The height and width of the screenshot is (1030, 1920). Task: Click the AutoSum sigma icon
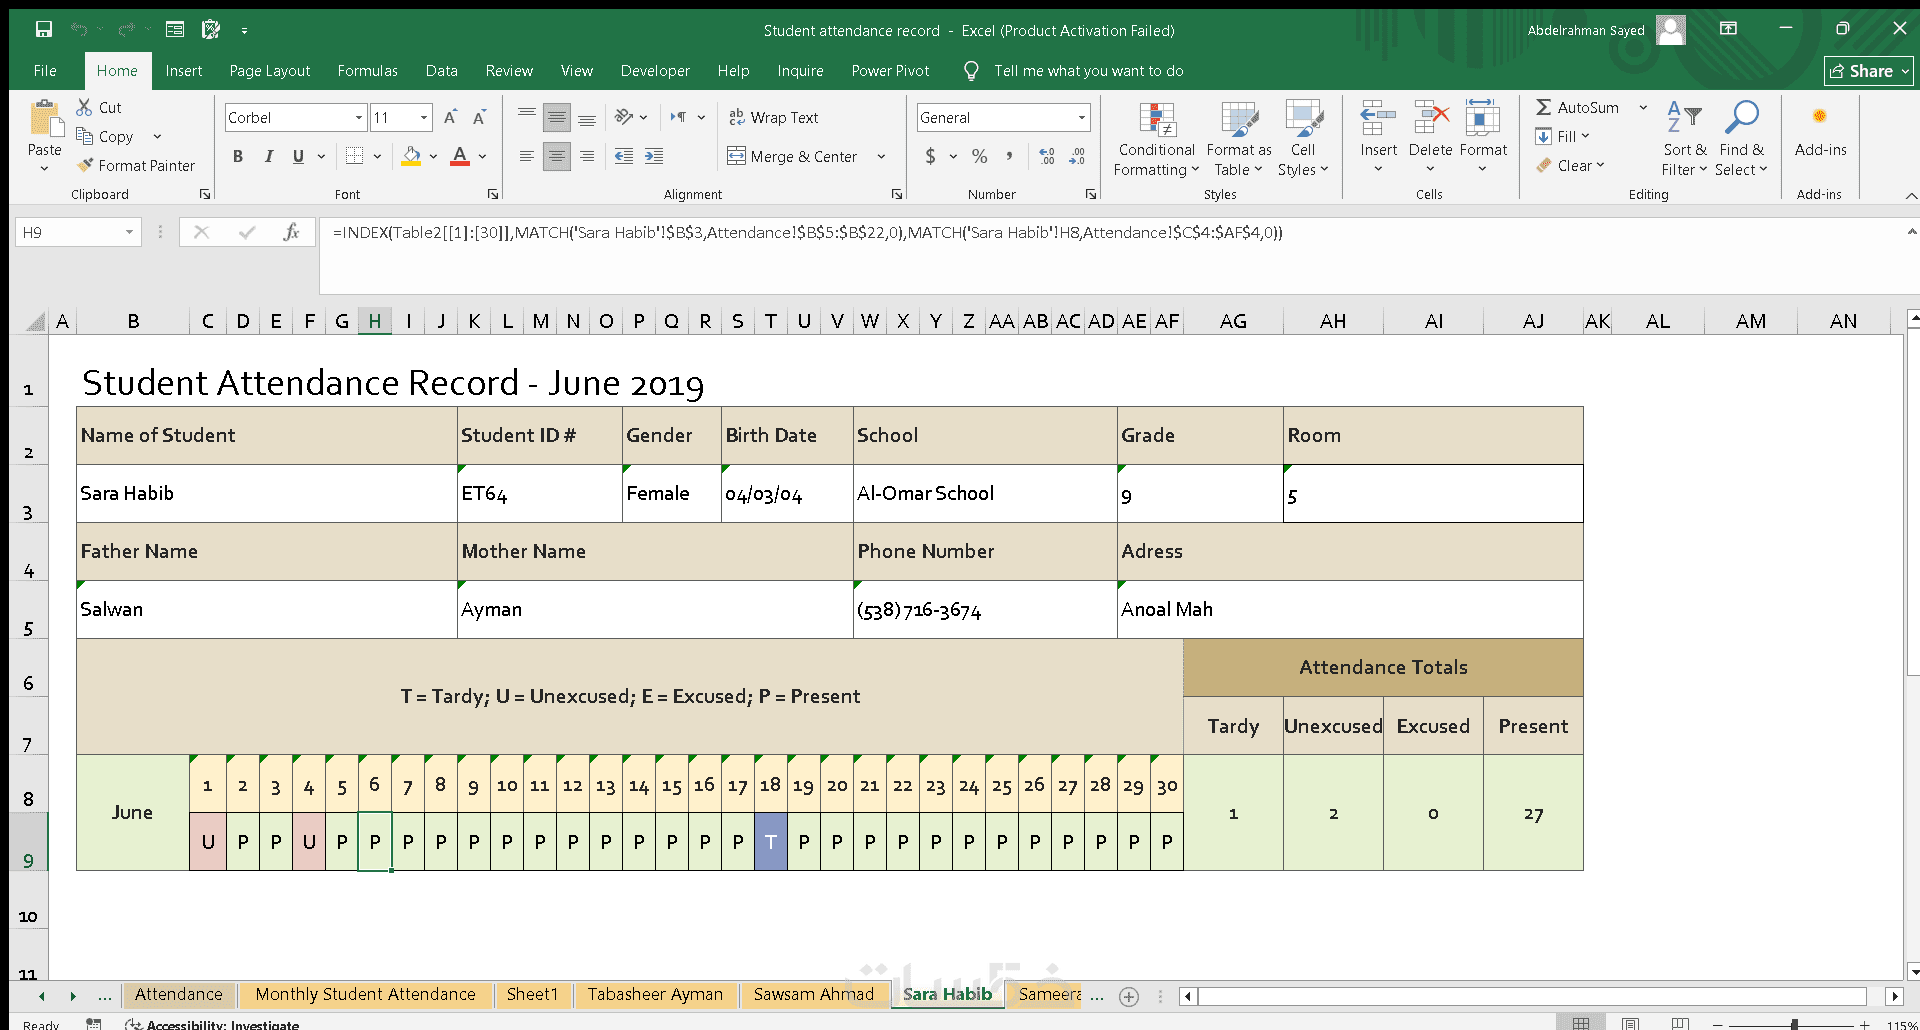(1544, 107)
